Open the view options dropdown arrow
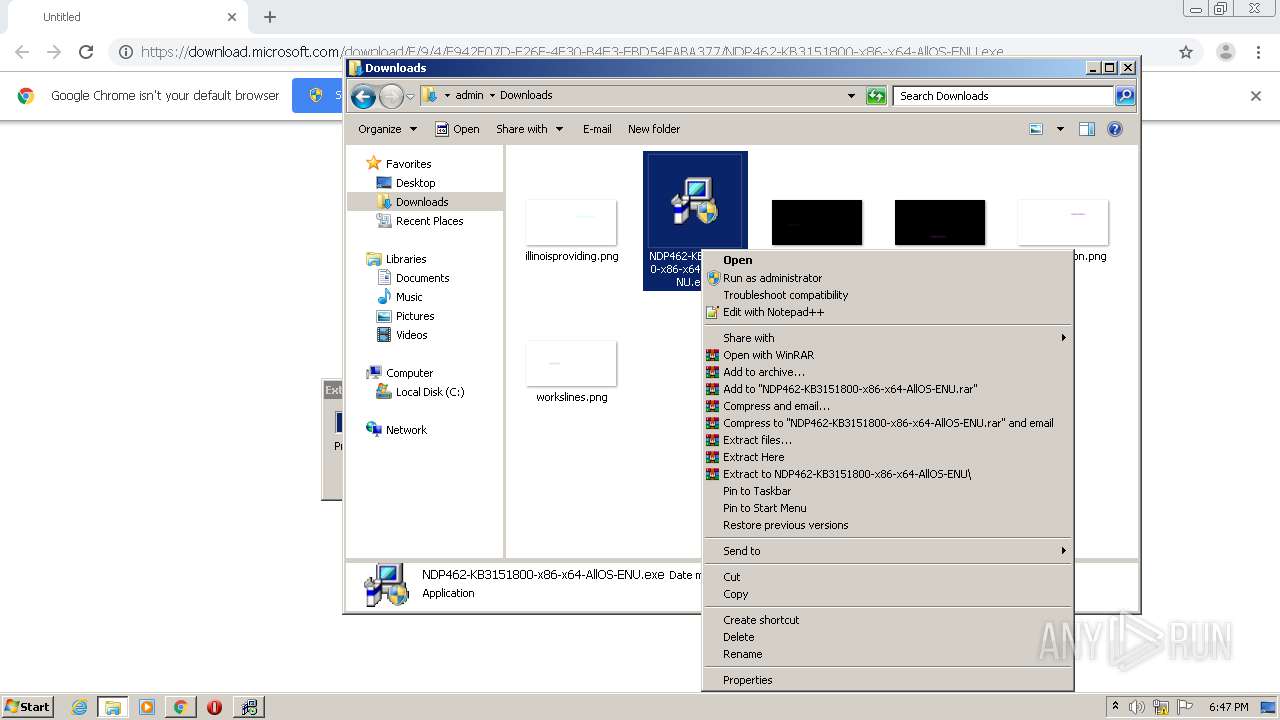 [x=1060, y=129]
